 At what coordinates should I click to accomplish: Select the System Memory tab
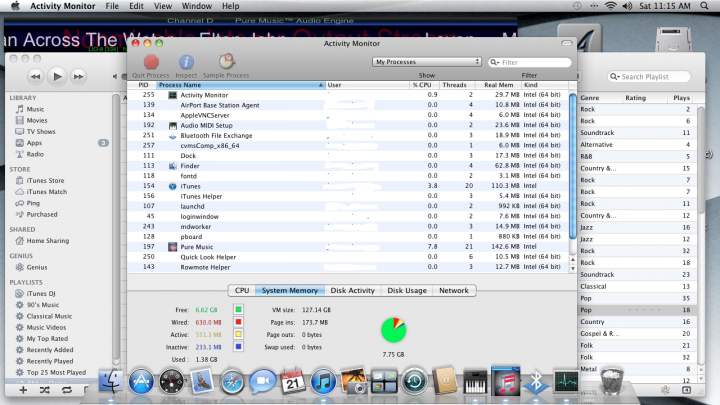(x=290, y=290)
